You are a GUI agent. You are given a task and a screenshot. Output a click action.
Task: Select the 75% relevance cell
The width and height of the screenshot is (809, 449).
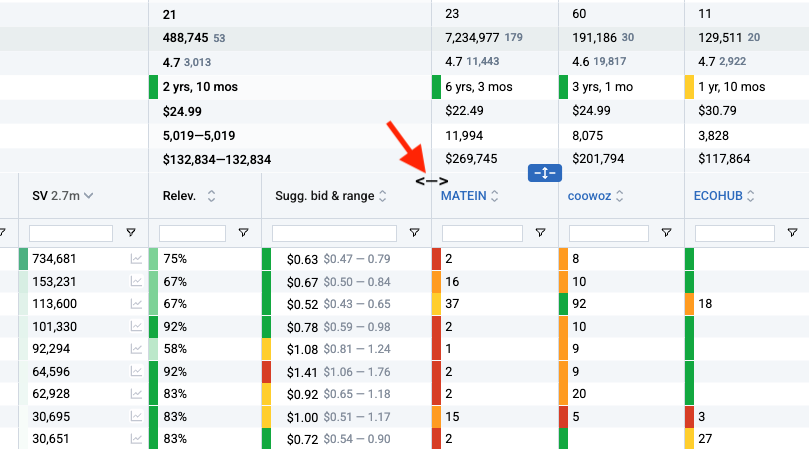click(x=175, y=259)
